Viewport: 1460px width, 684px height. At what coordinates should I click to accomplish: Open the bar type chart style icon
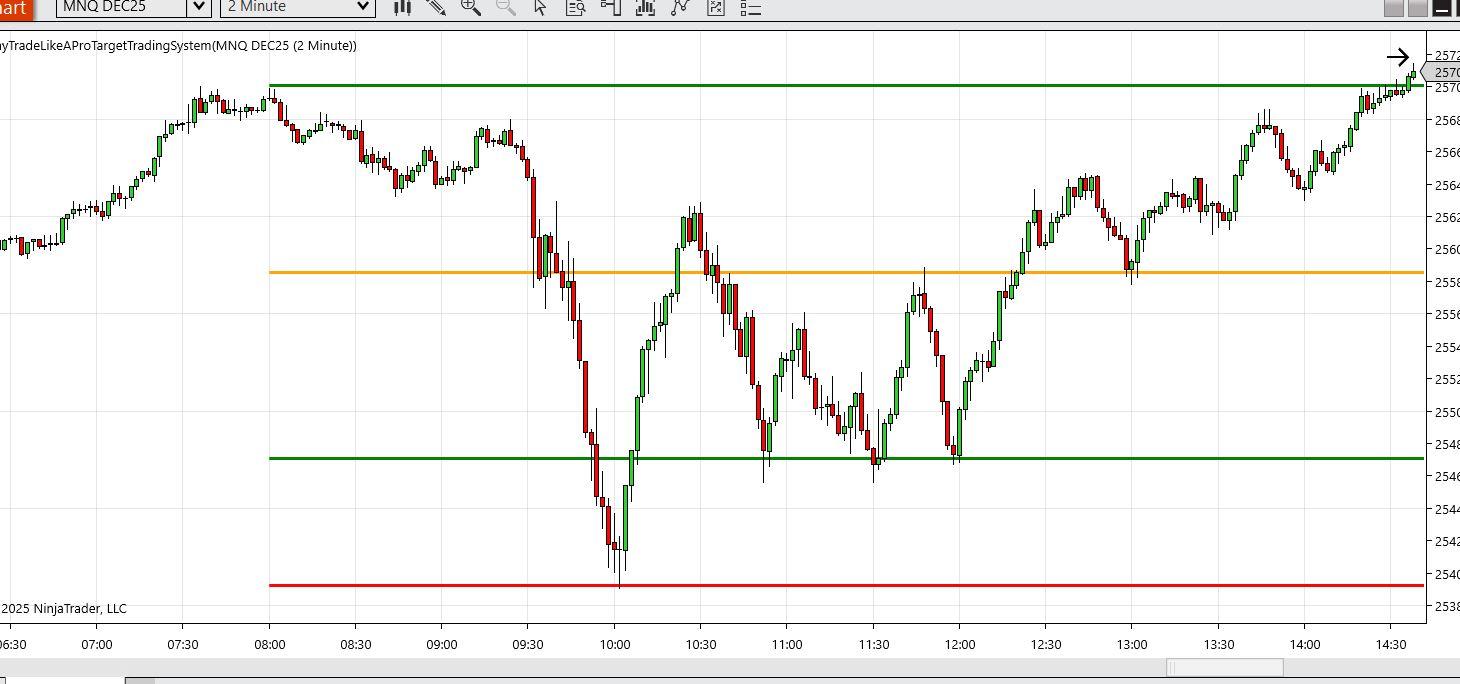pos(402,7)
